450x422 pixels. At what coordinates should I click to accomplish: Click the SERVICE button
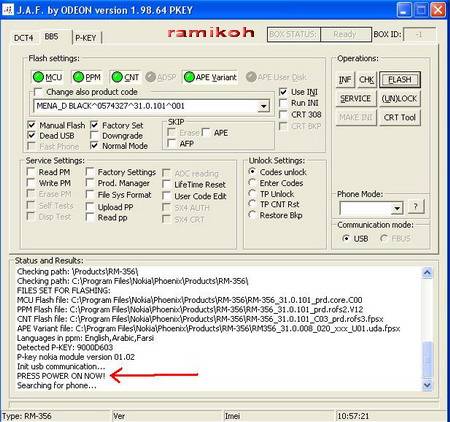click(x=356, y=99)
